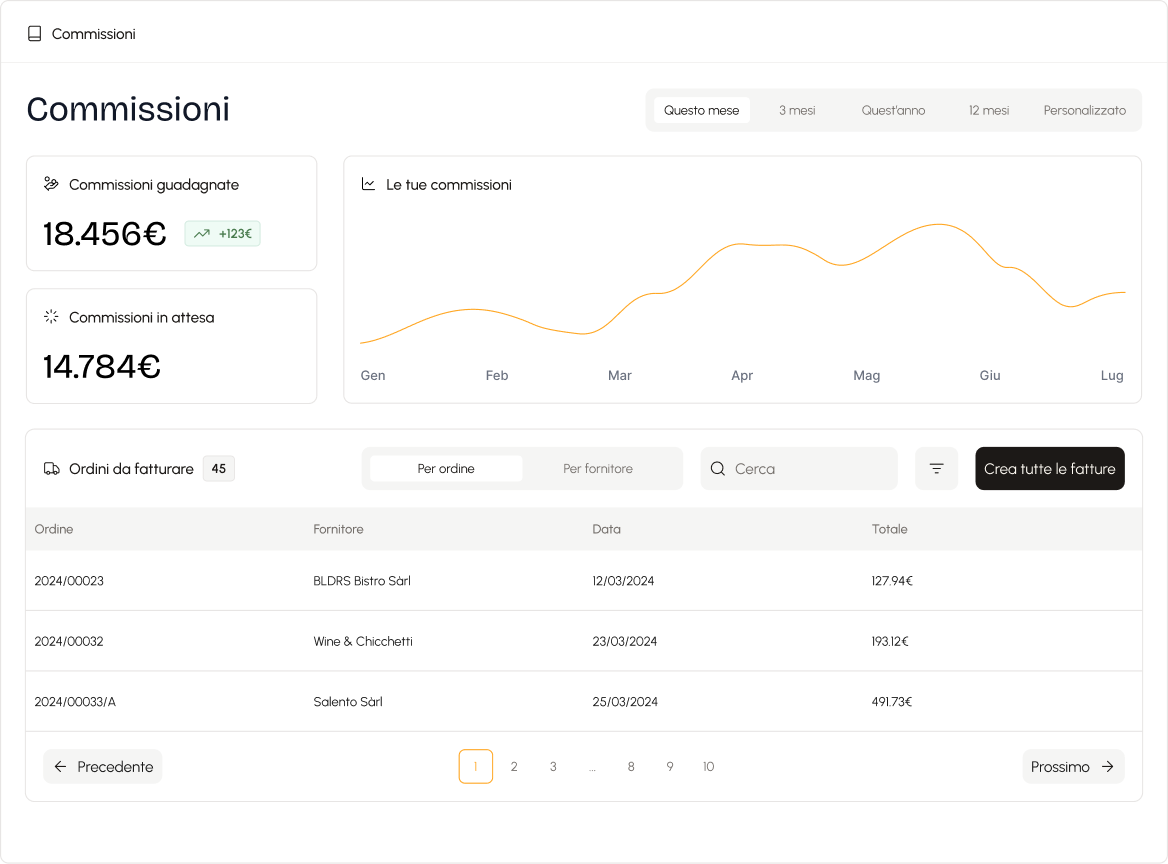Open the order row 2024/00032
Screen dimensions: 1168x864
coord(69,641)
